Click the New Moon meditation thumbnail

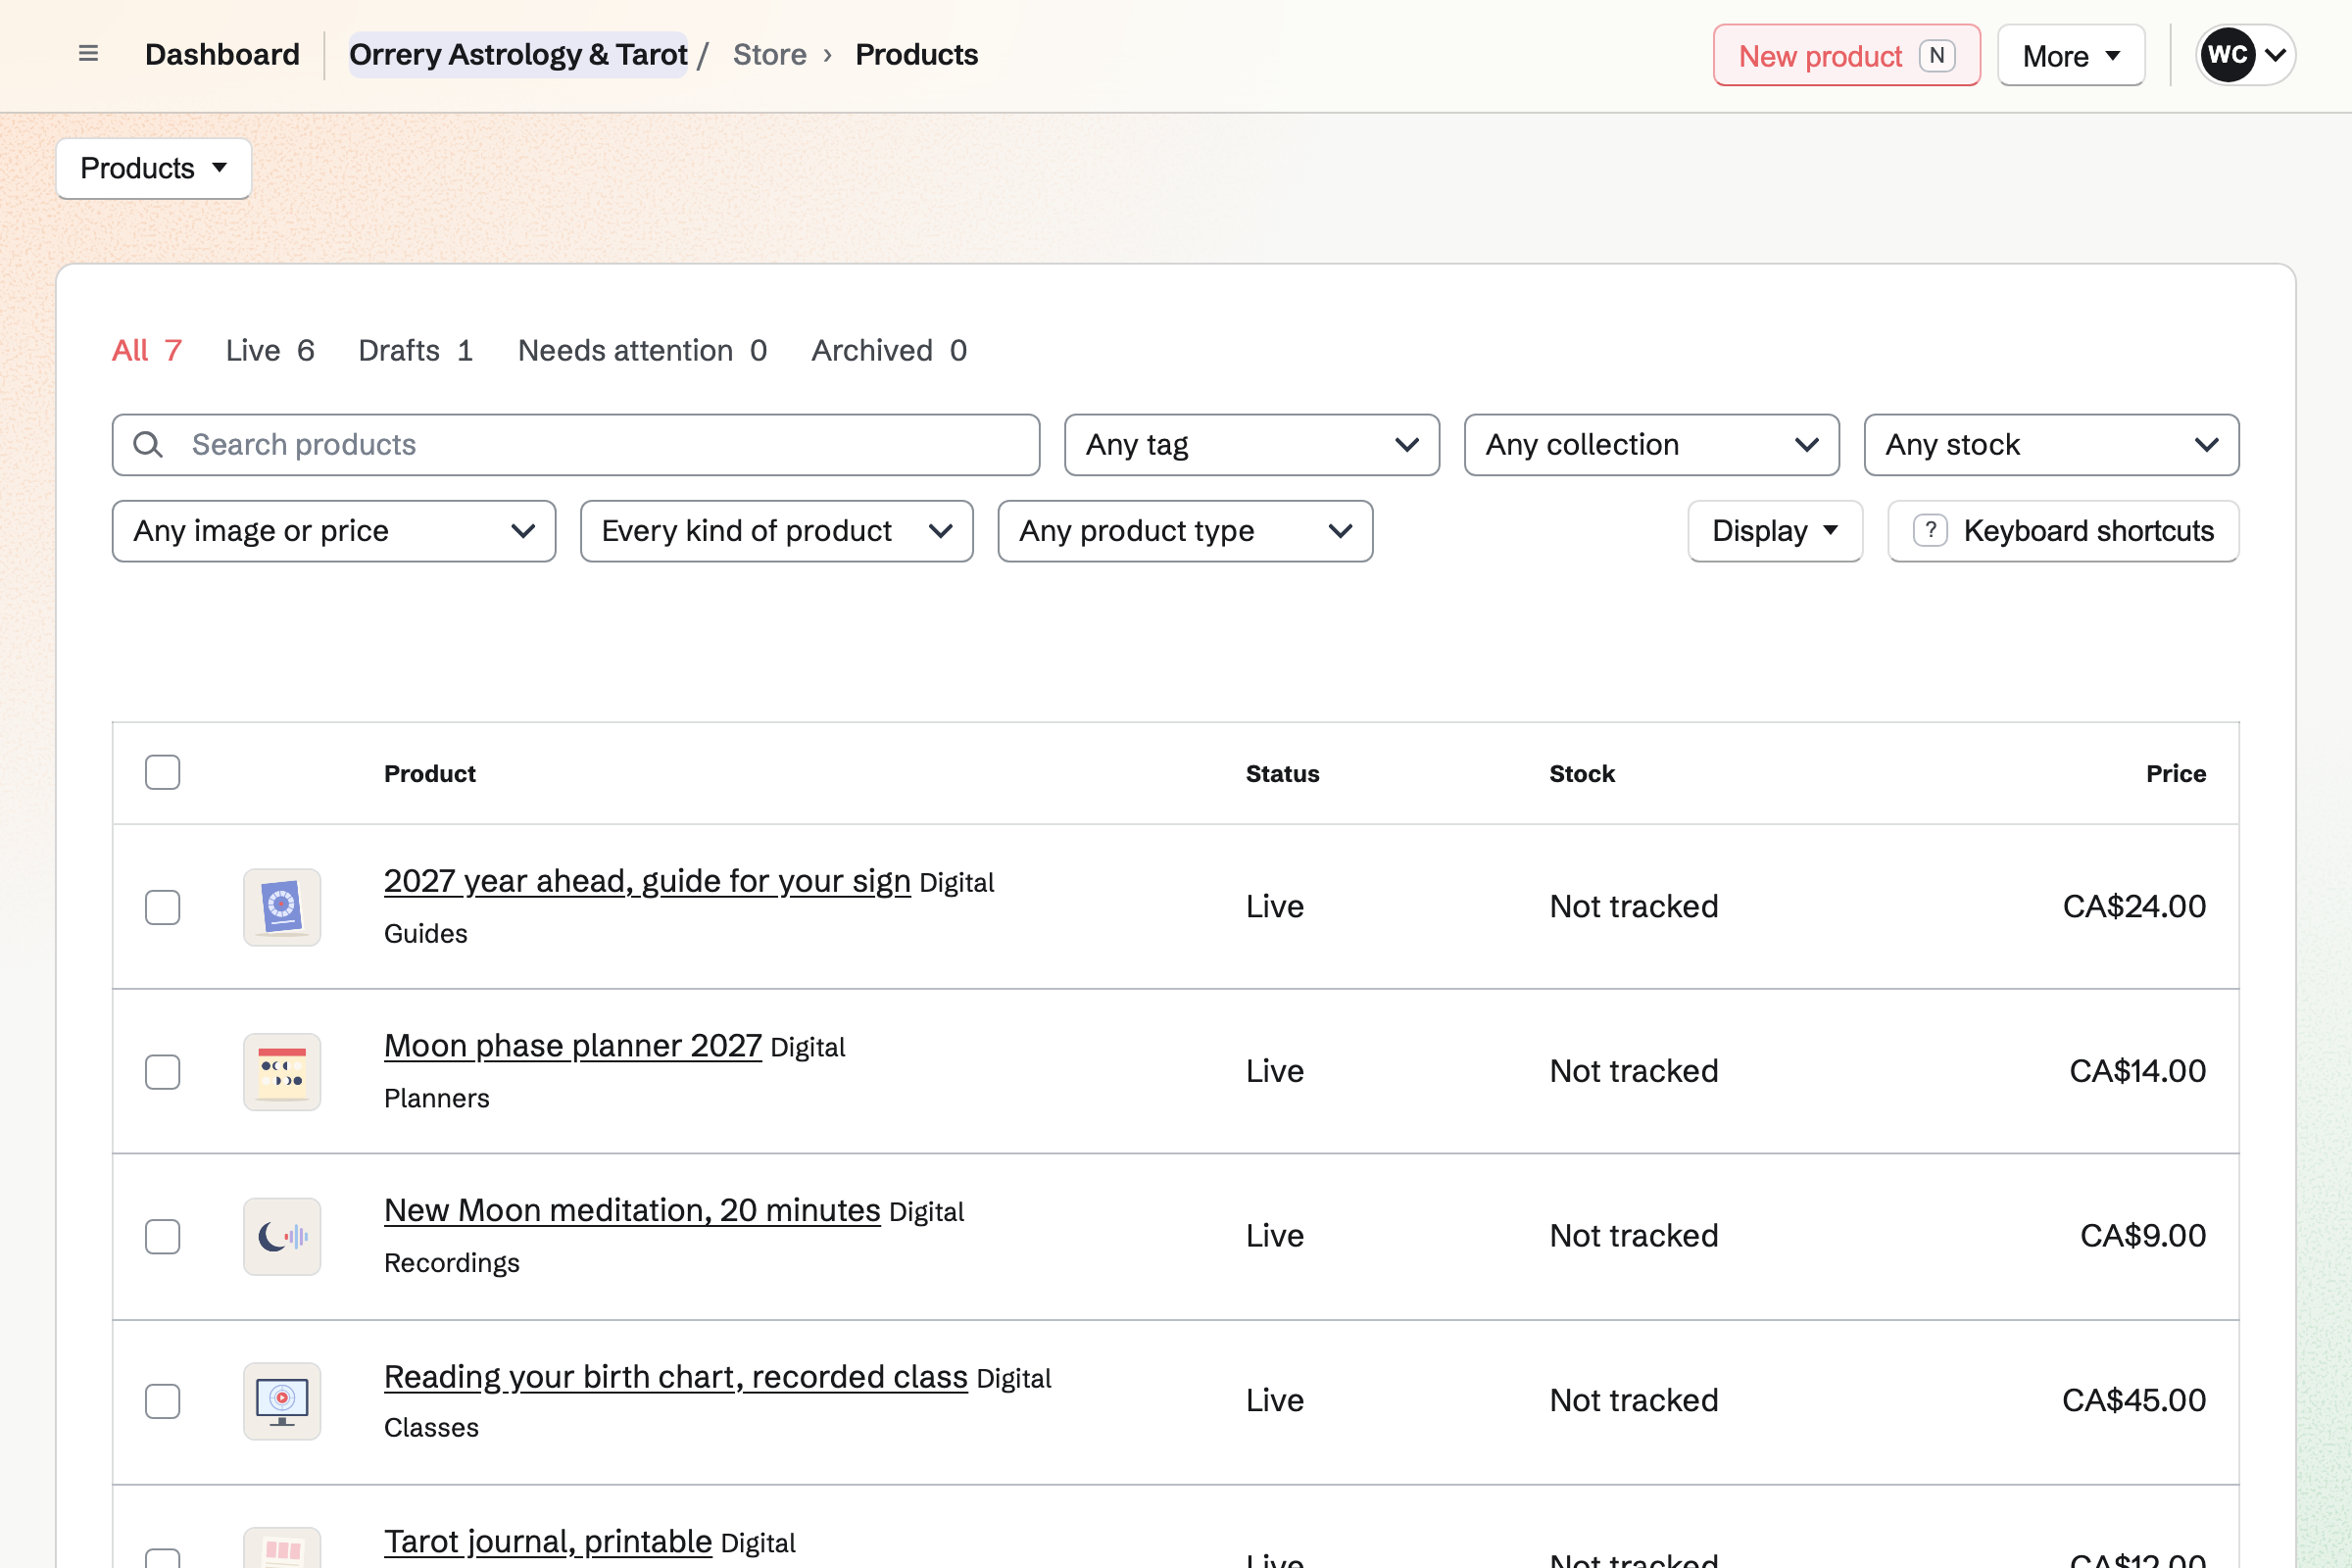282,1237
